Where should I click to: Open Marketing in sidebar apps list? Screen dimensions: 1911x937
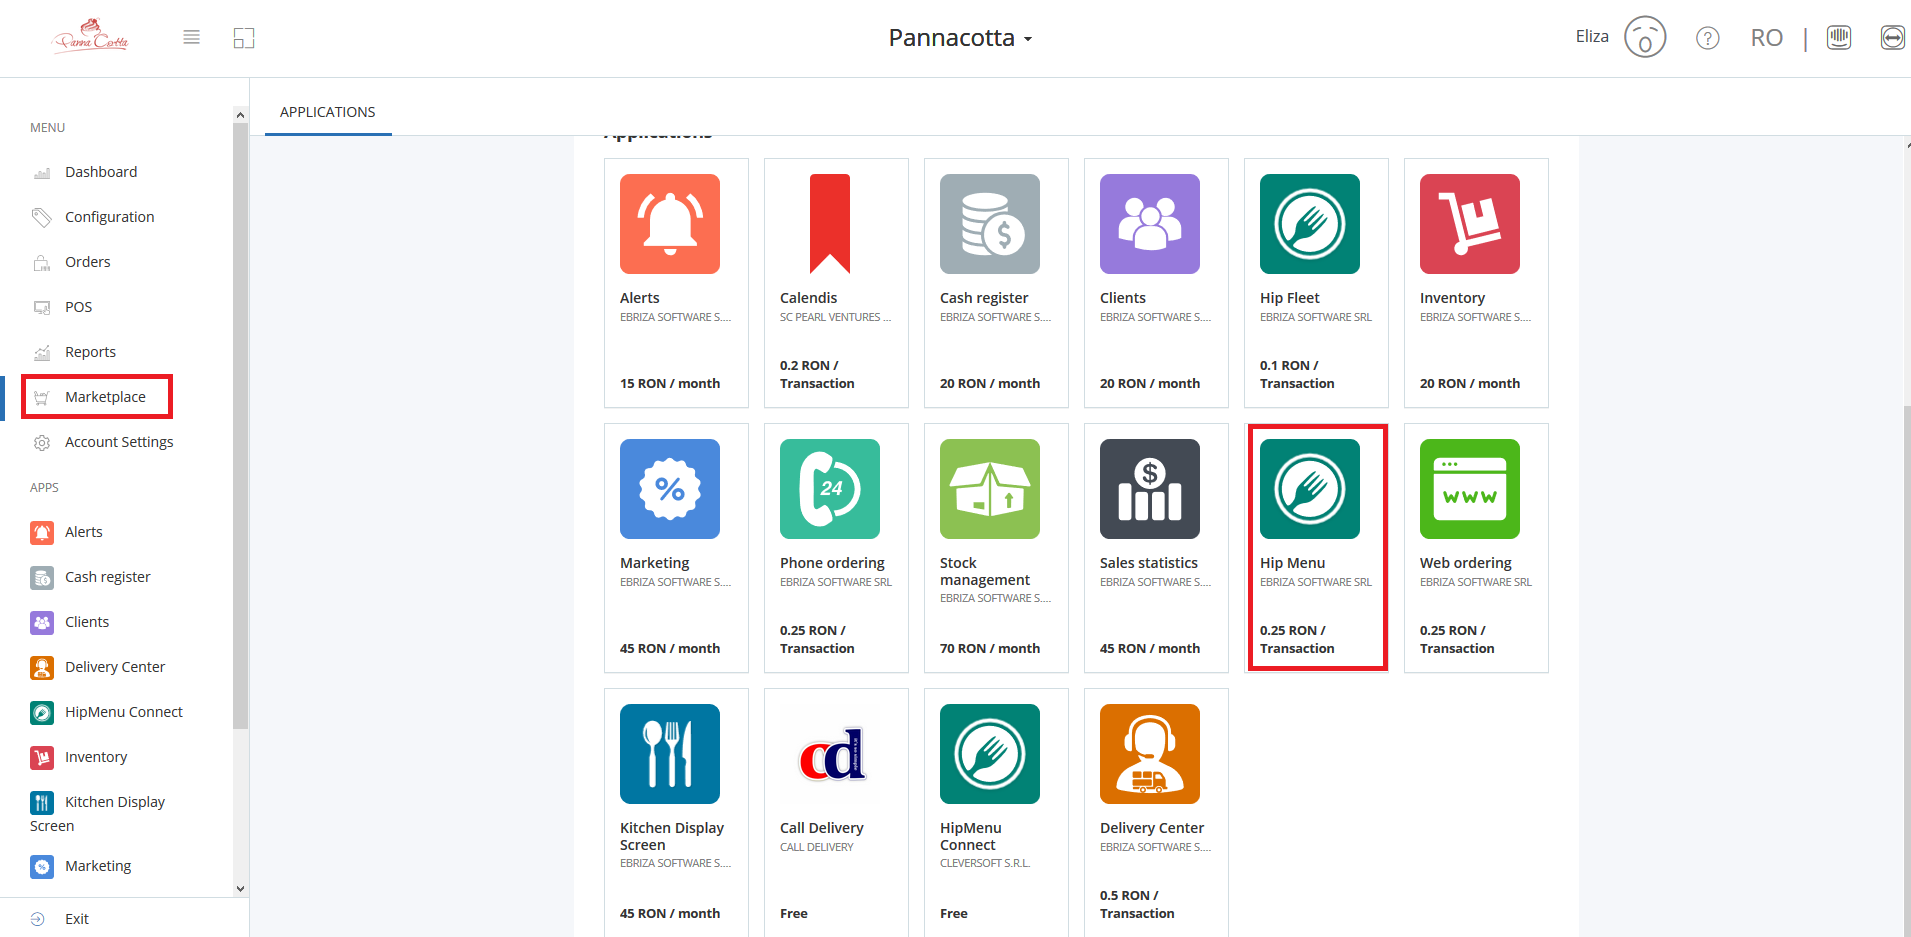click(x=98, y=866)
